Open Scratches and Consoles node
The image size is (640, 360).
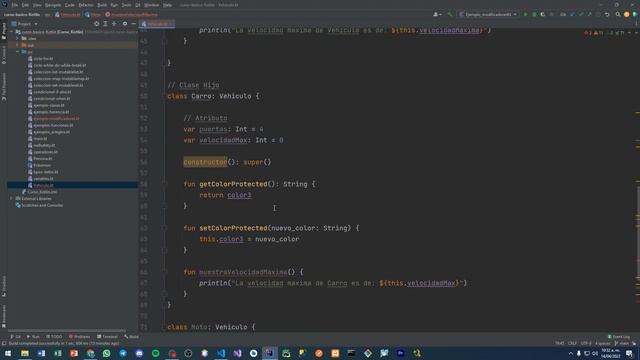42,205
